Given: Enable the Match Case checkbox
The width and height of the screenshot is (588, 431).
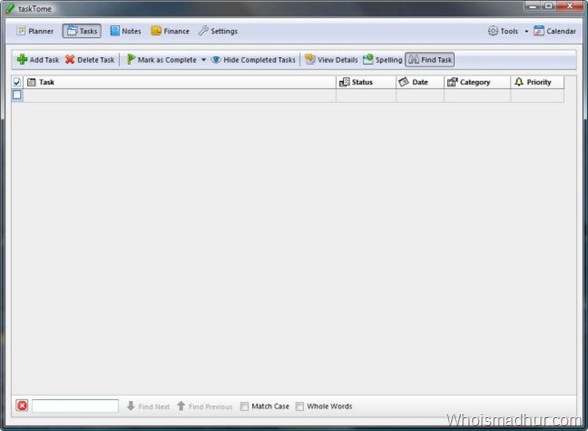Looking at the screenshot, I should 244,406.
